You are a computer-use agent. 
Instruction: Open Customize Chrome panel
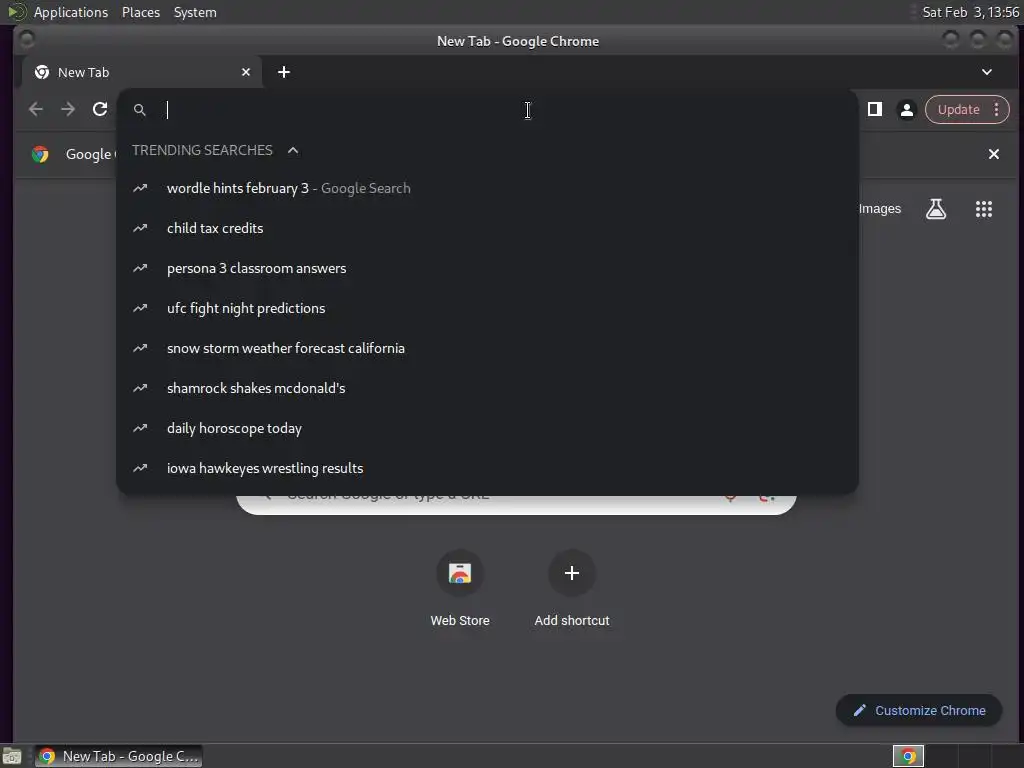click(x=918, y=711)
